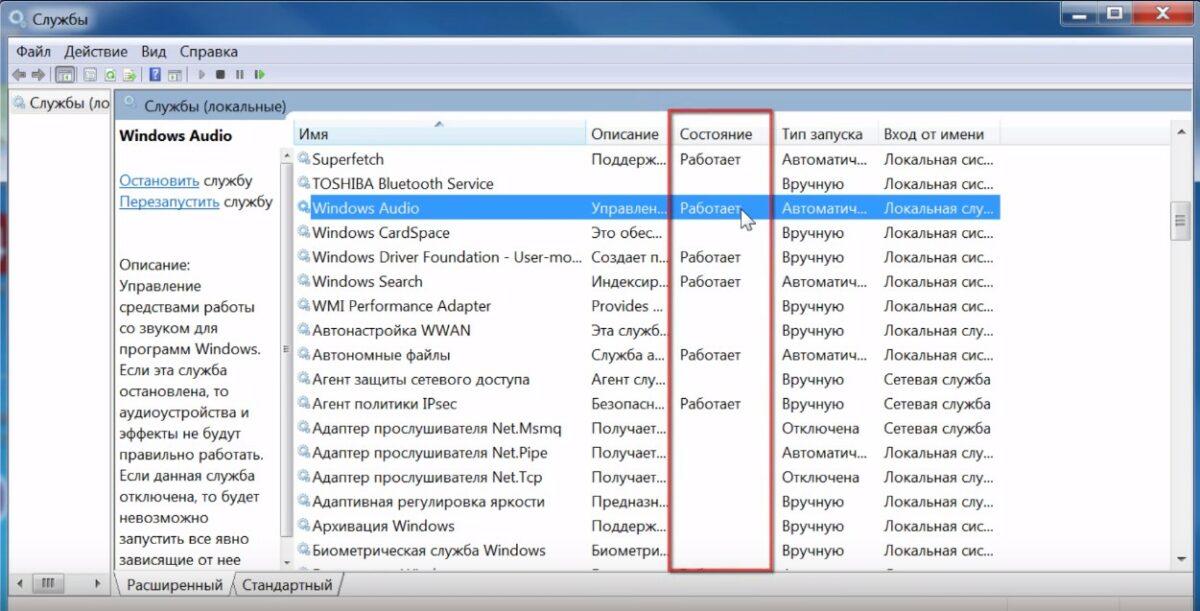The image size is (1200, 611).
Task: Open Properties via the toolbar icon
Action: click(89, 74)
